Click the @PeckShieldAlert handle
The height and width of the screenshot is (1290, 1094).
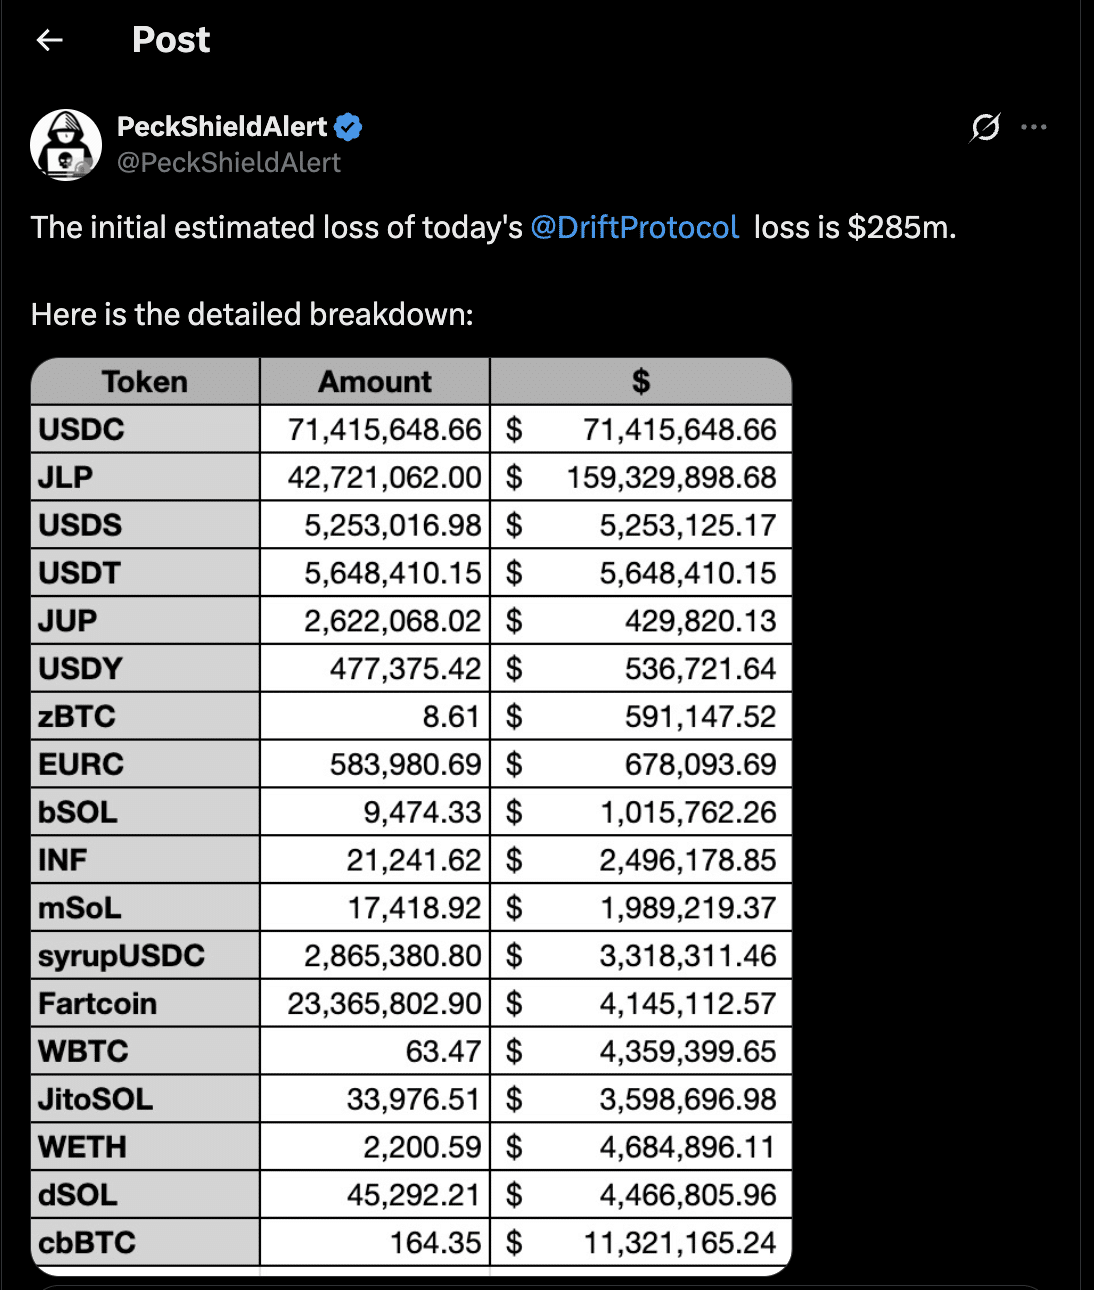coord(229,163)
